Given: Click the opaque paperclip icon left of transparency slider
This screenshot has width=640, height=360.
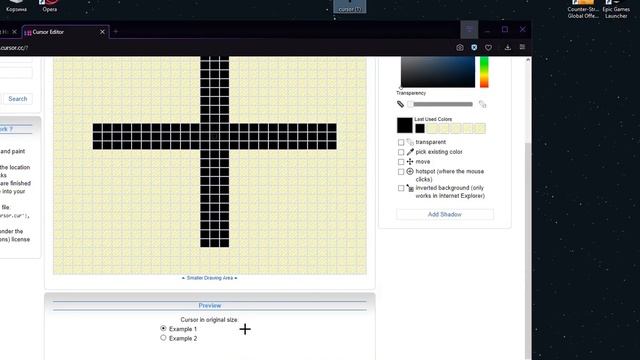Looking at the screenshot, I should (400, 104).
